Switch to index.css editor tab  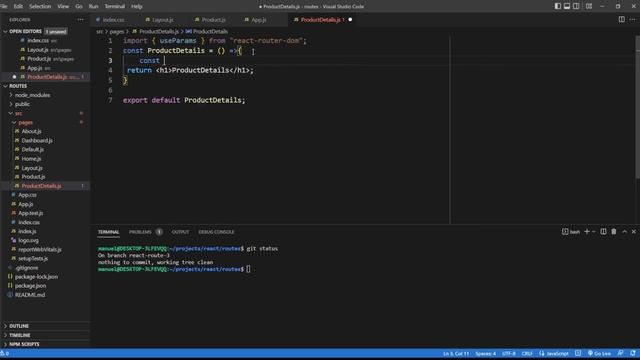pyautogui.click(x=113, y=20)
